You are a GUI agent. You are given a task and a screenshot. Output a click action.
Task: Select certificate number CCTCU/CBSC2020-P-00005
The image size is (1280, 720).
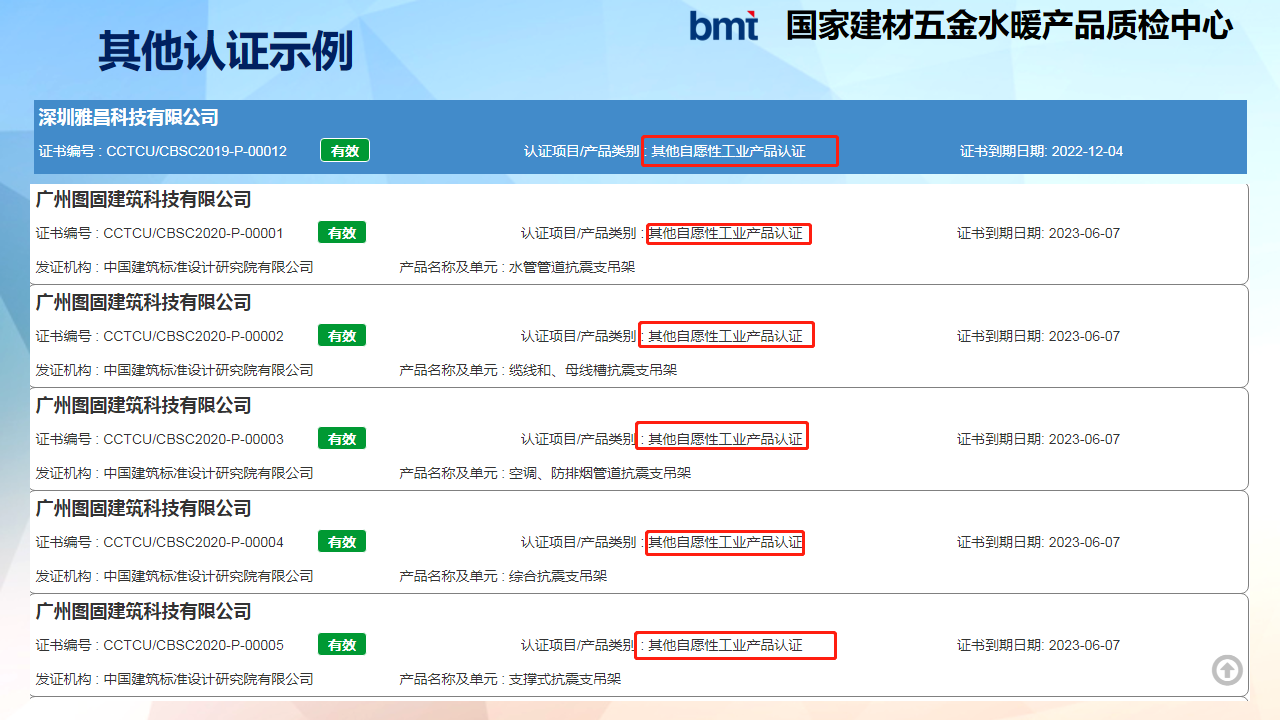(x=193, y=645)
